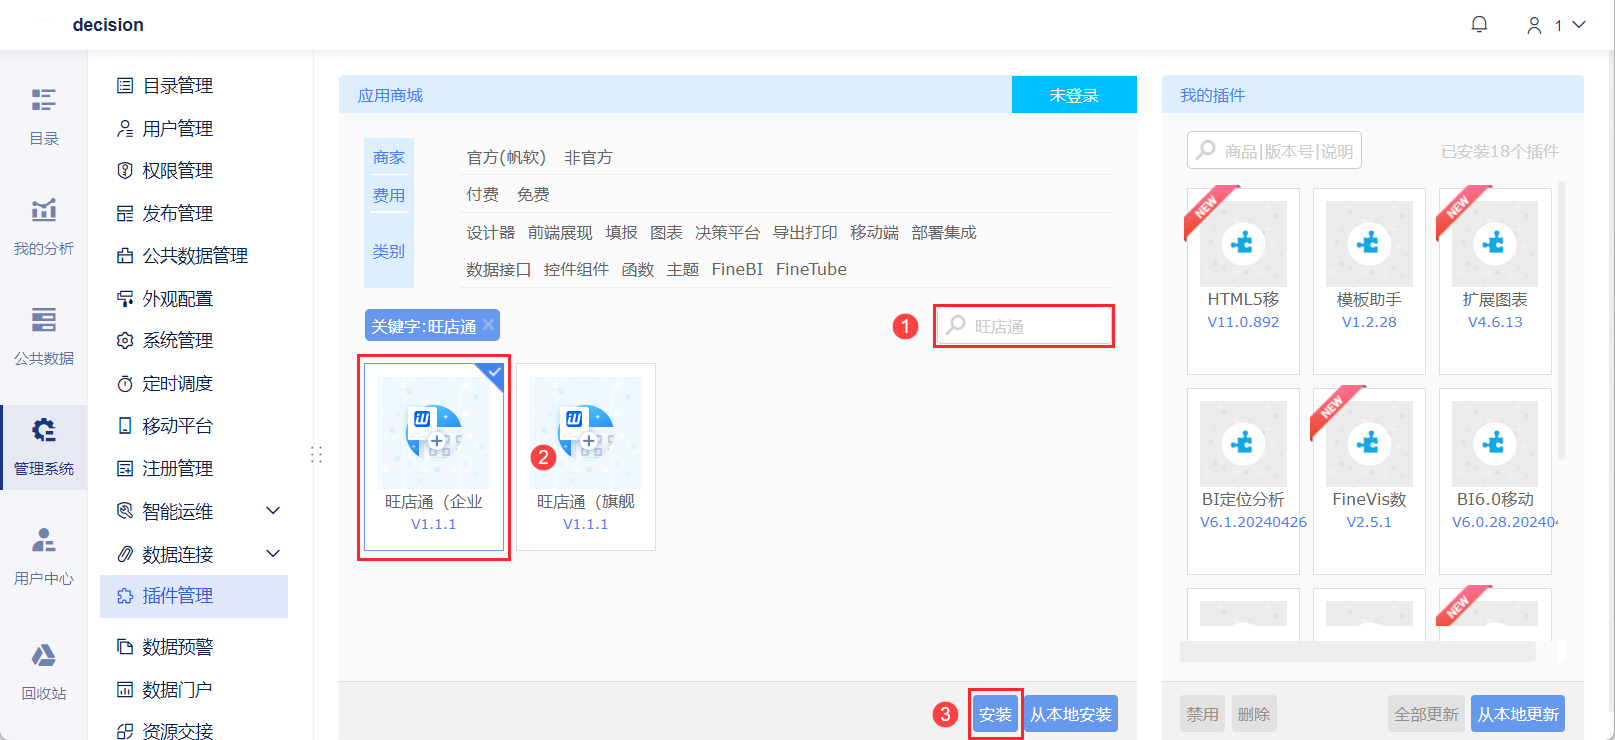Expand the 智能运维 submenu chevron
Screen dimensions: 1615x740
pos(272,511)
